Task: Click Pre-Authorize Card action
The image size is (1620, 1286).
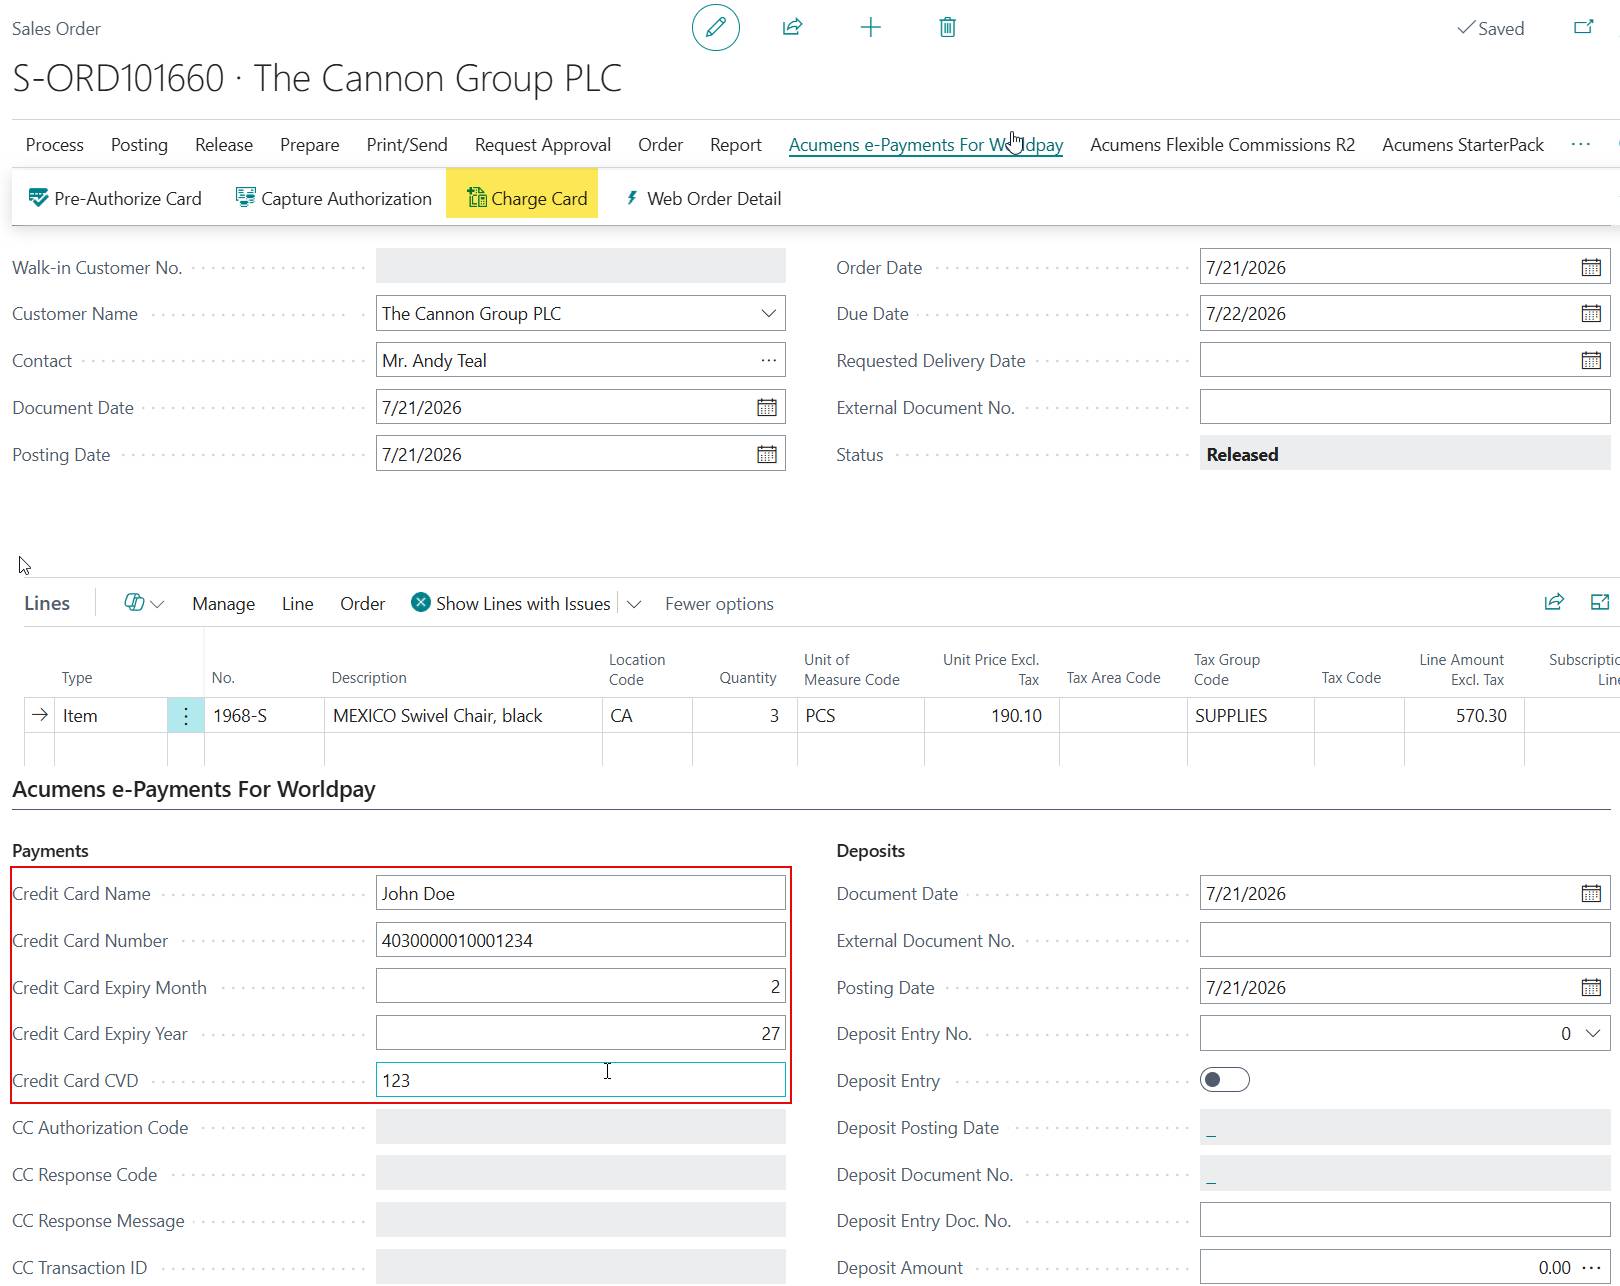Action: pos(115,199)
